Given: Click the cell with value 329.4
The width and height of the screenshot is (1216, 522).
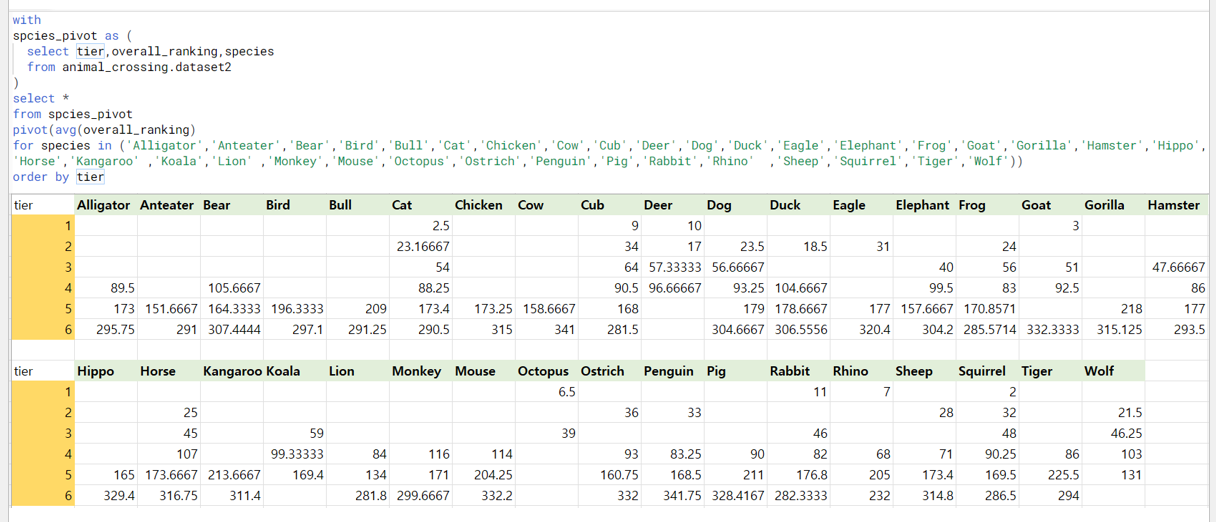Looking at the screenshot, I should (119, 496).
